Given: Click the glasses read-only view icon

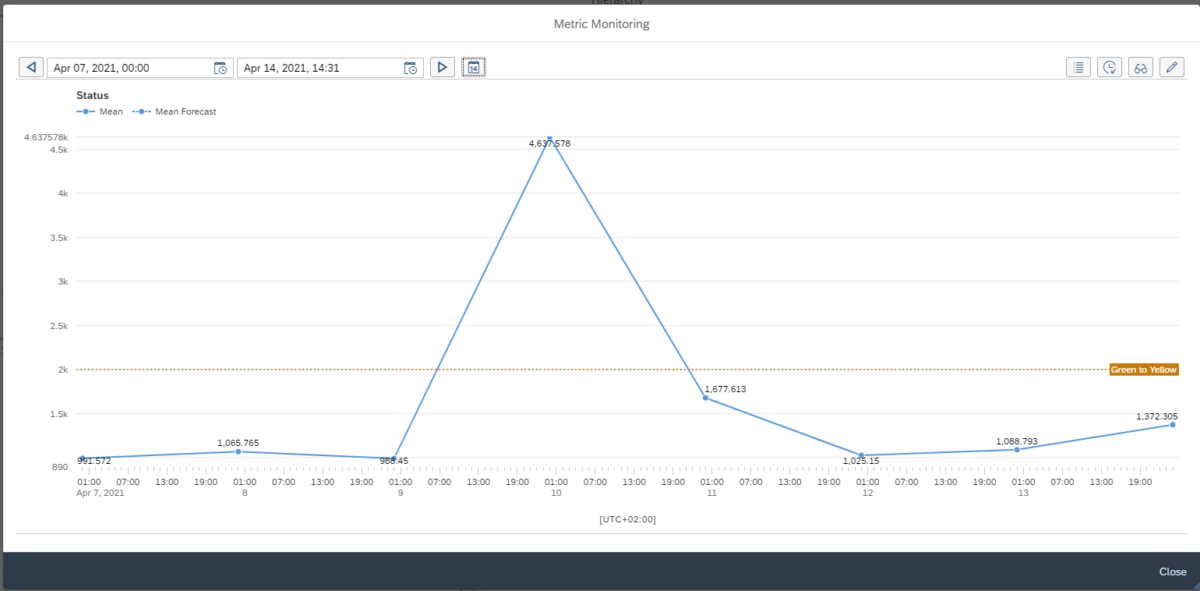Looking at the screenshot, I should tap(1140, 67).
